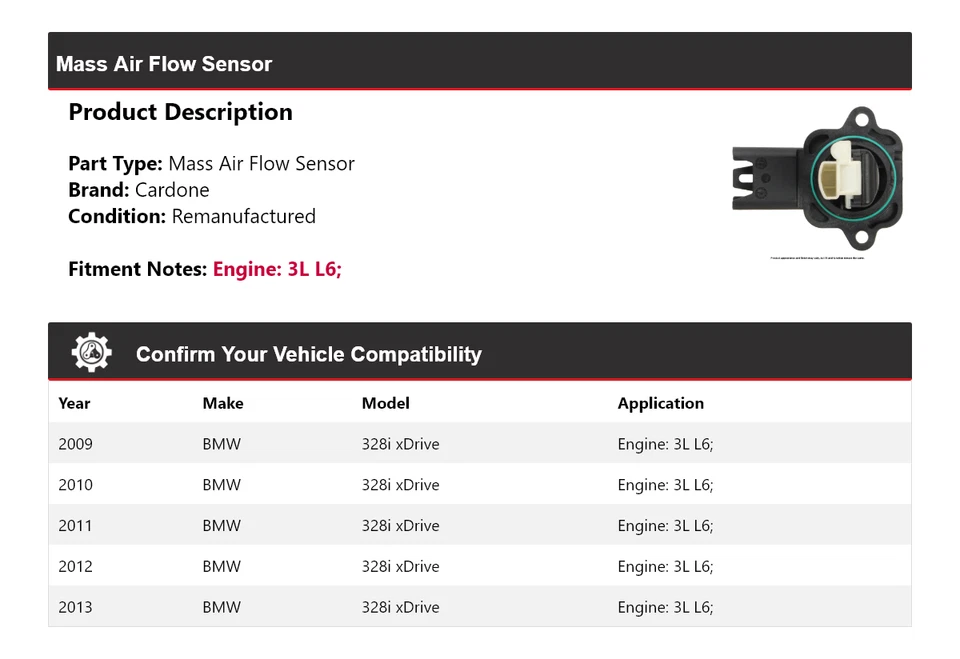Screen dimensions: 960x659
Task: Click the Brand: Cardone line
Action: point(139,190)
